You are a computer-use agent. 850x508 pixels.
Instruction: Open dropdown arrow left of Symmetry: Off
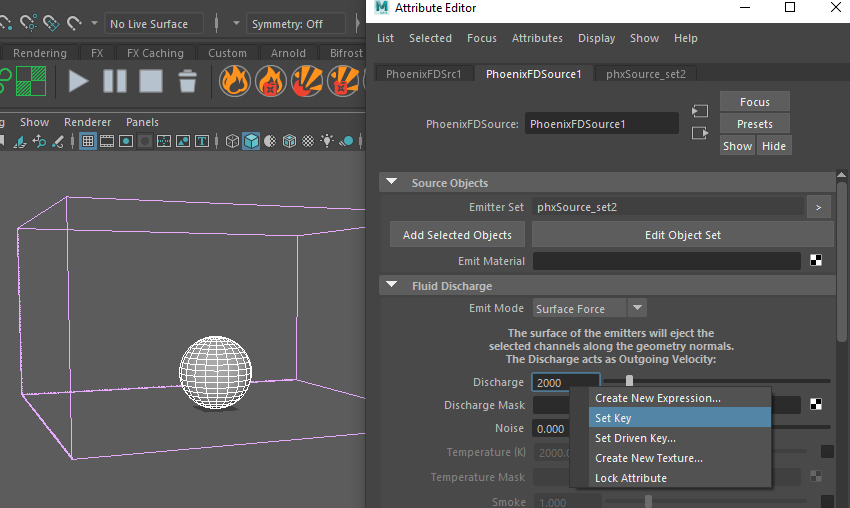point(236,23)
